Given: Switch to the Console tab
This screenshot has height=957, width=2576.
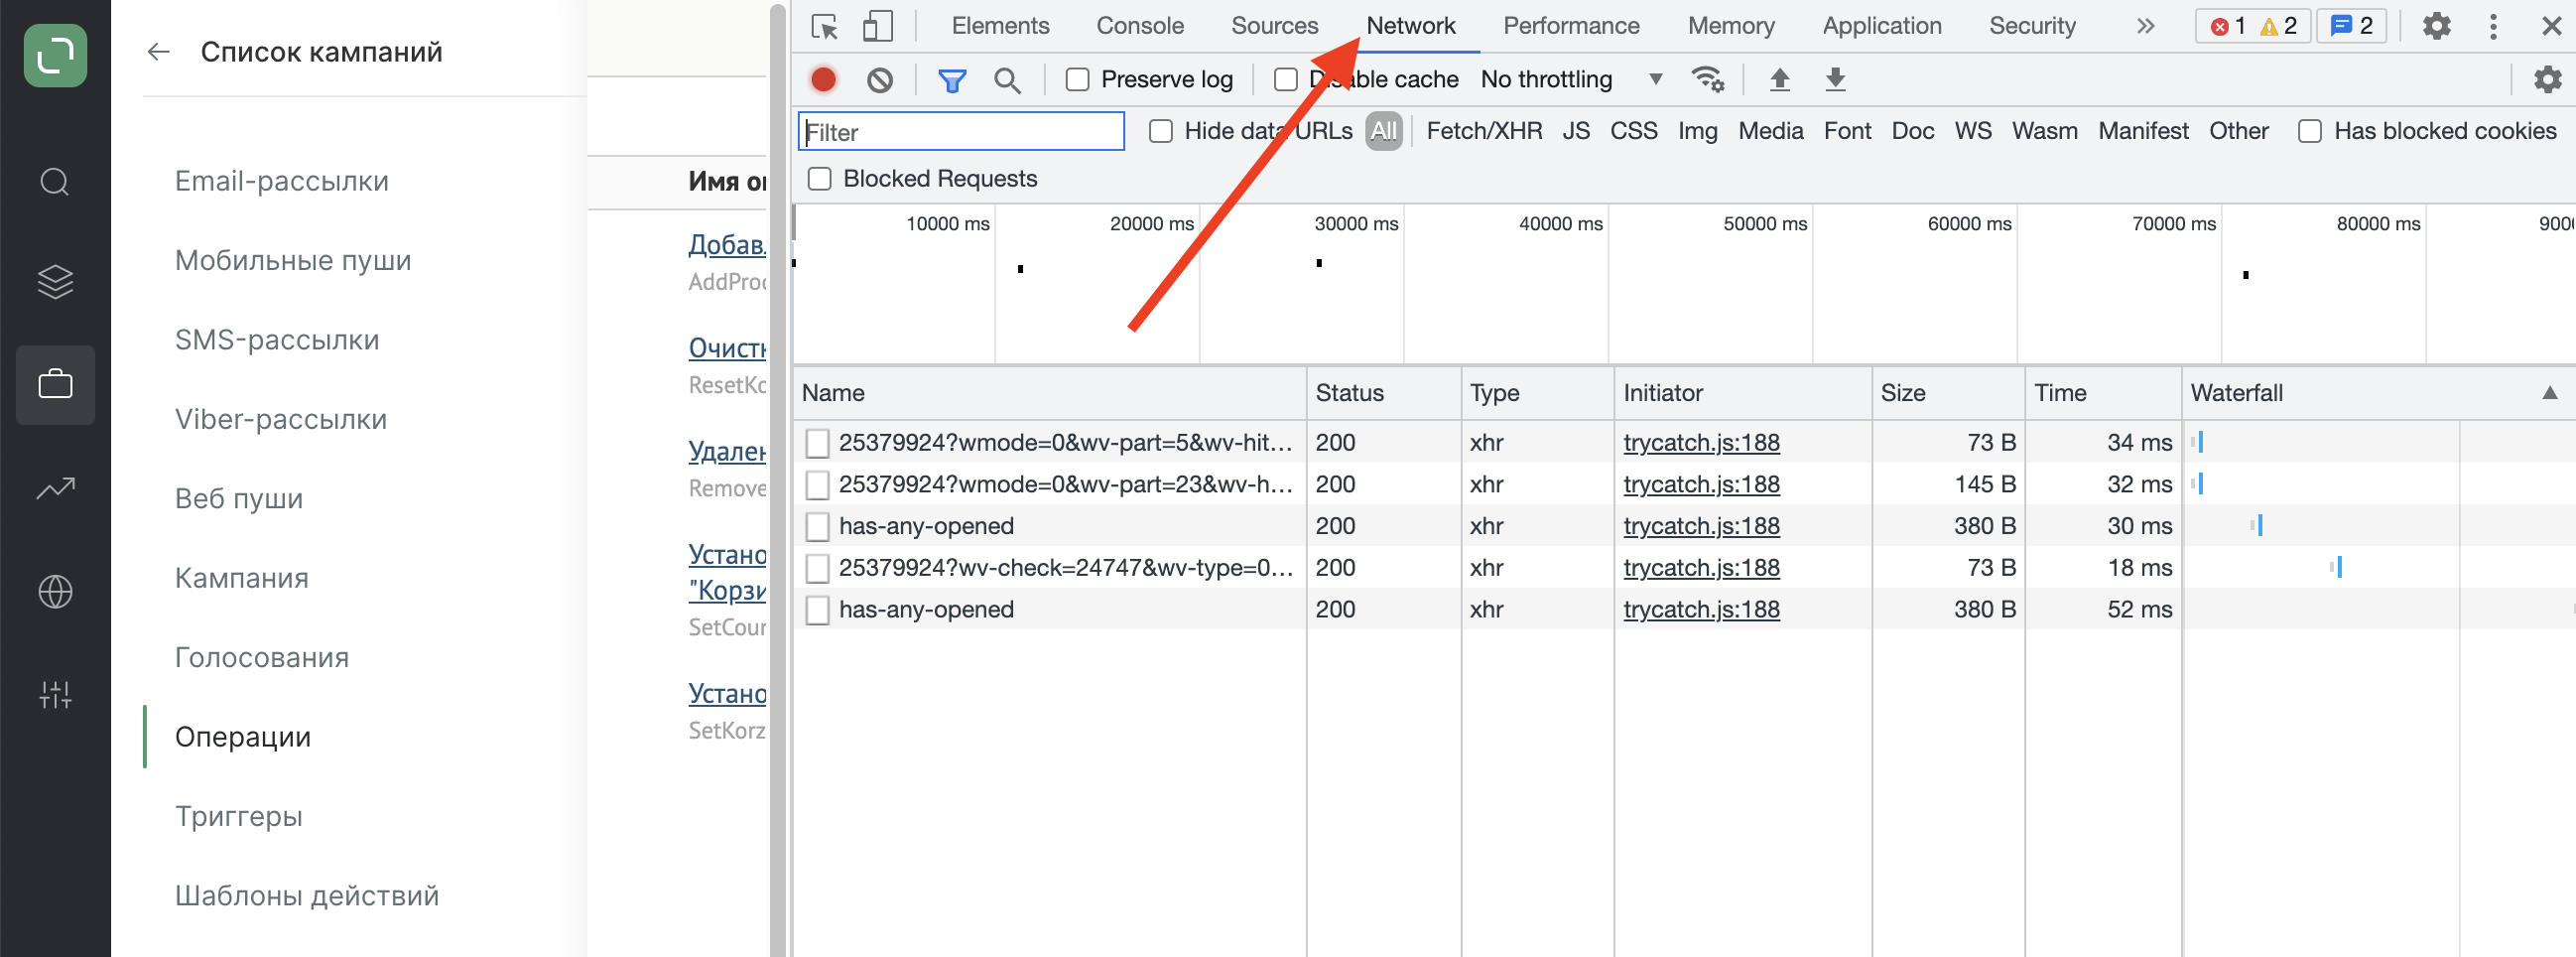Looking at the screenshot, I should (1139, 26).
